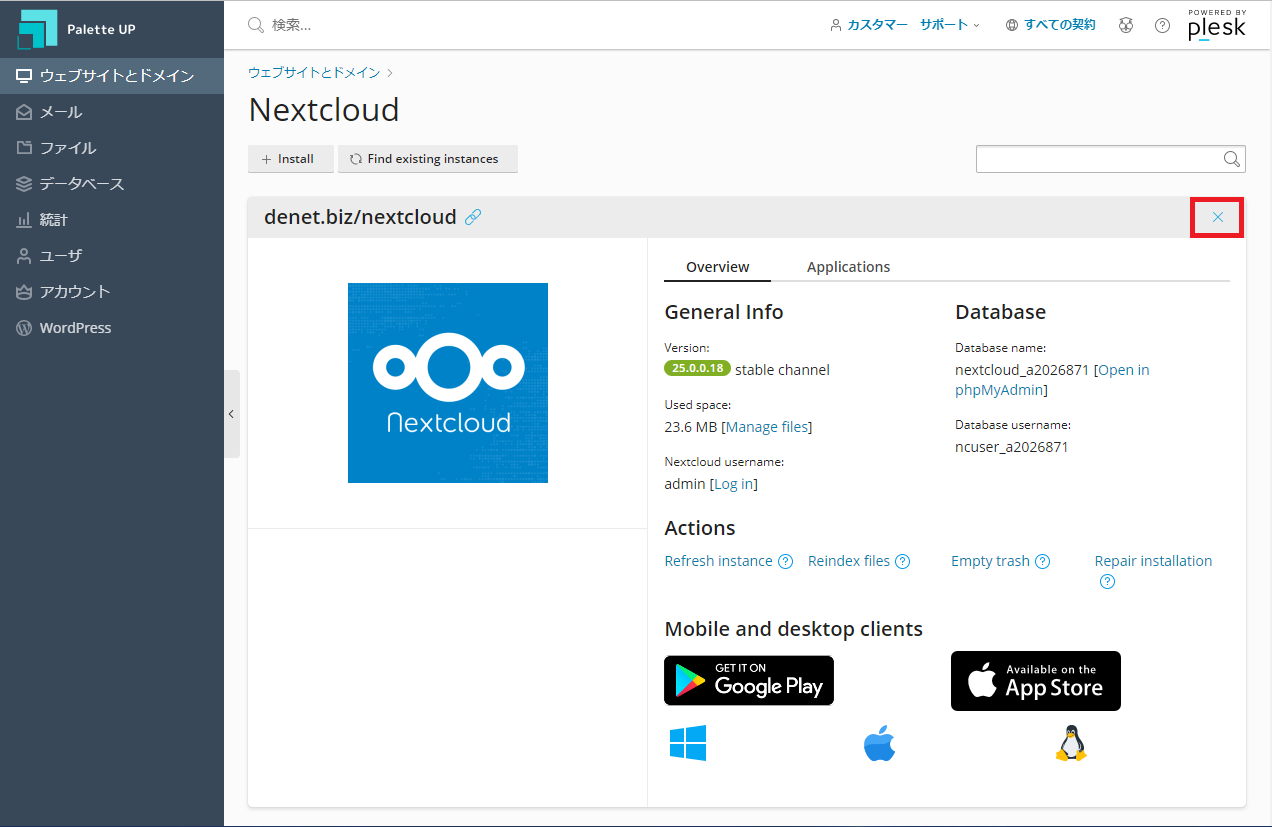Click the Plesk logo
The width and height of the screenshot is (1272, 827).
pos(1217,25)
